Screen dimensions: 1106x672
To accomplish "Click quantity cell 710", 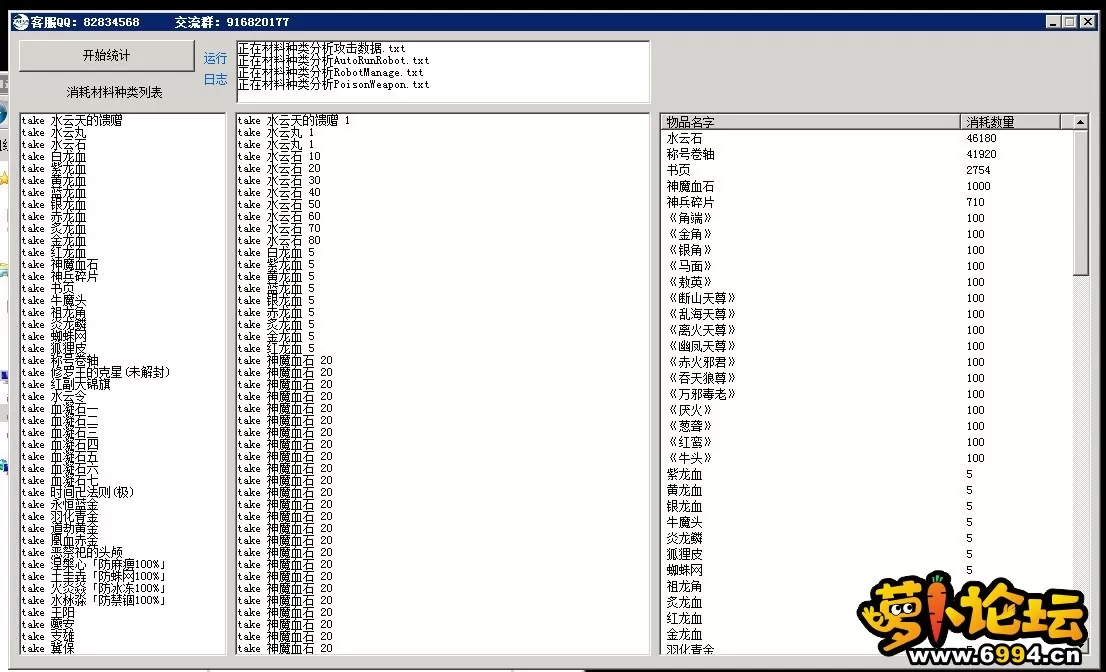I will (x=976, y=202).
